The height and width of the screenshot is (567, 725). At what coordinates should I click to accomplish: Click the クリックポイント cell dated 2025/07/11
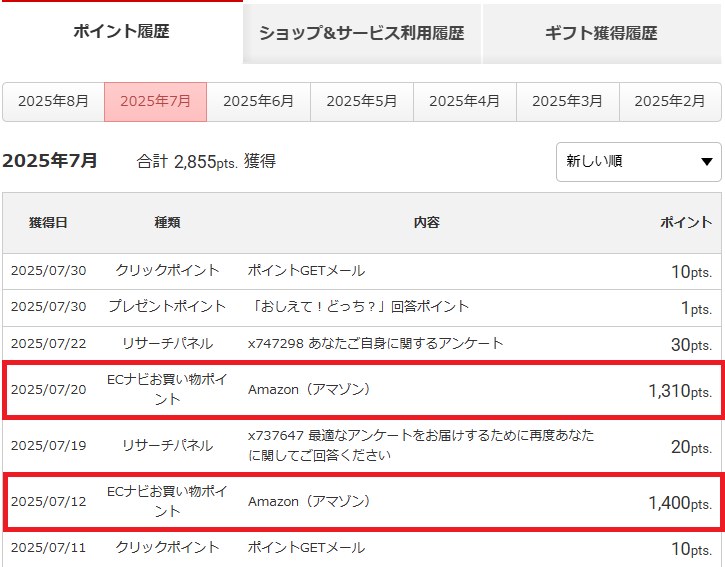[167, 547]
